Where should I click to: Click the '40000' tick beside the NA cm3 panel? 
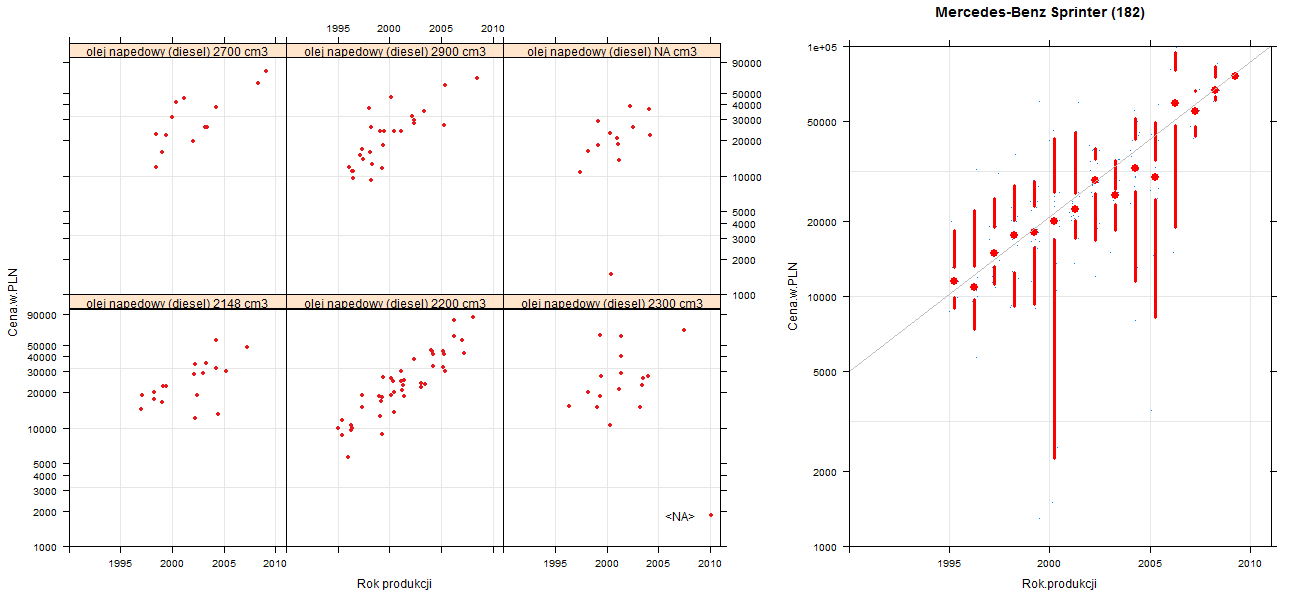(748, 106)
